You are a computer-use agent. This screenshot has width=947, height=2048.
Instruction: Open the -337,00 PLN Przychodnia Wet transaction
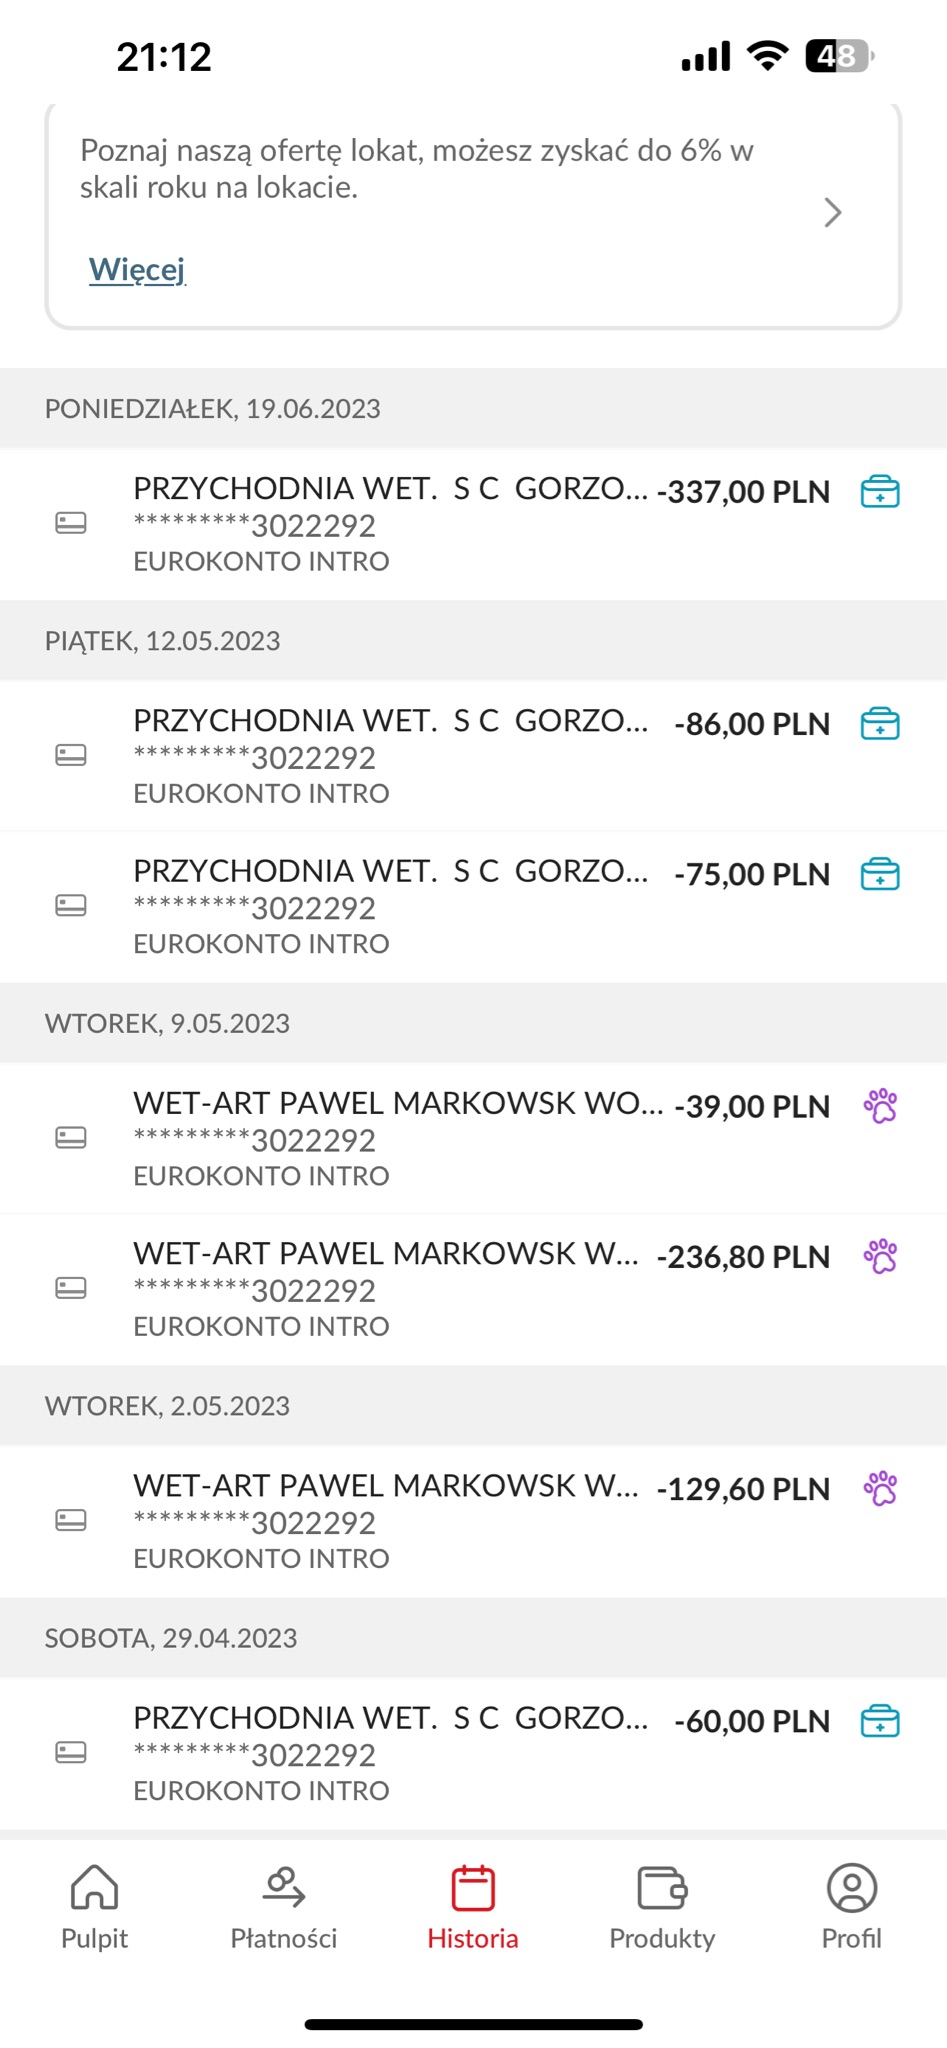click(x=473, y=524)
